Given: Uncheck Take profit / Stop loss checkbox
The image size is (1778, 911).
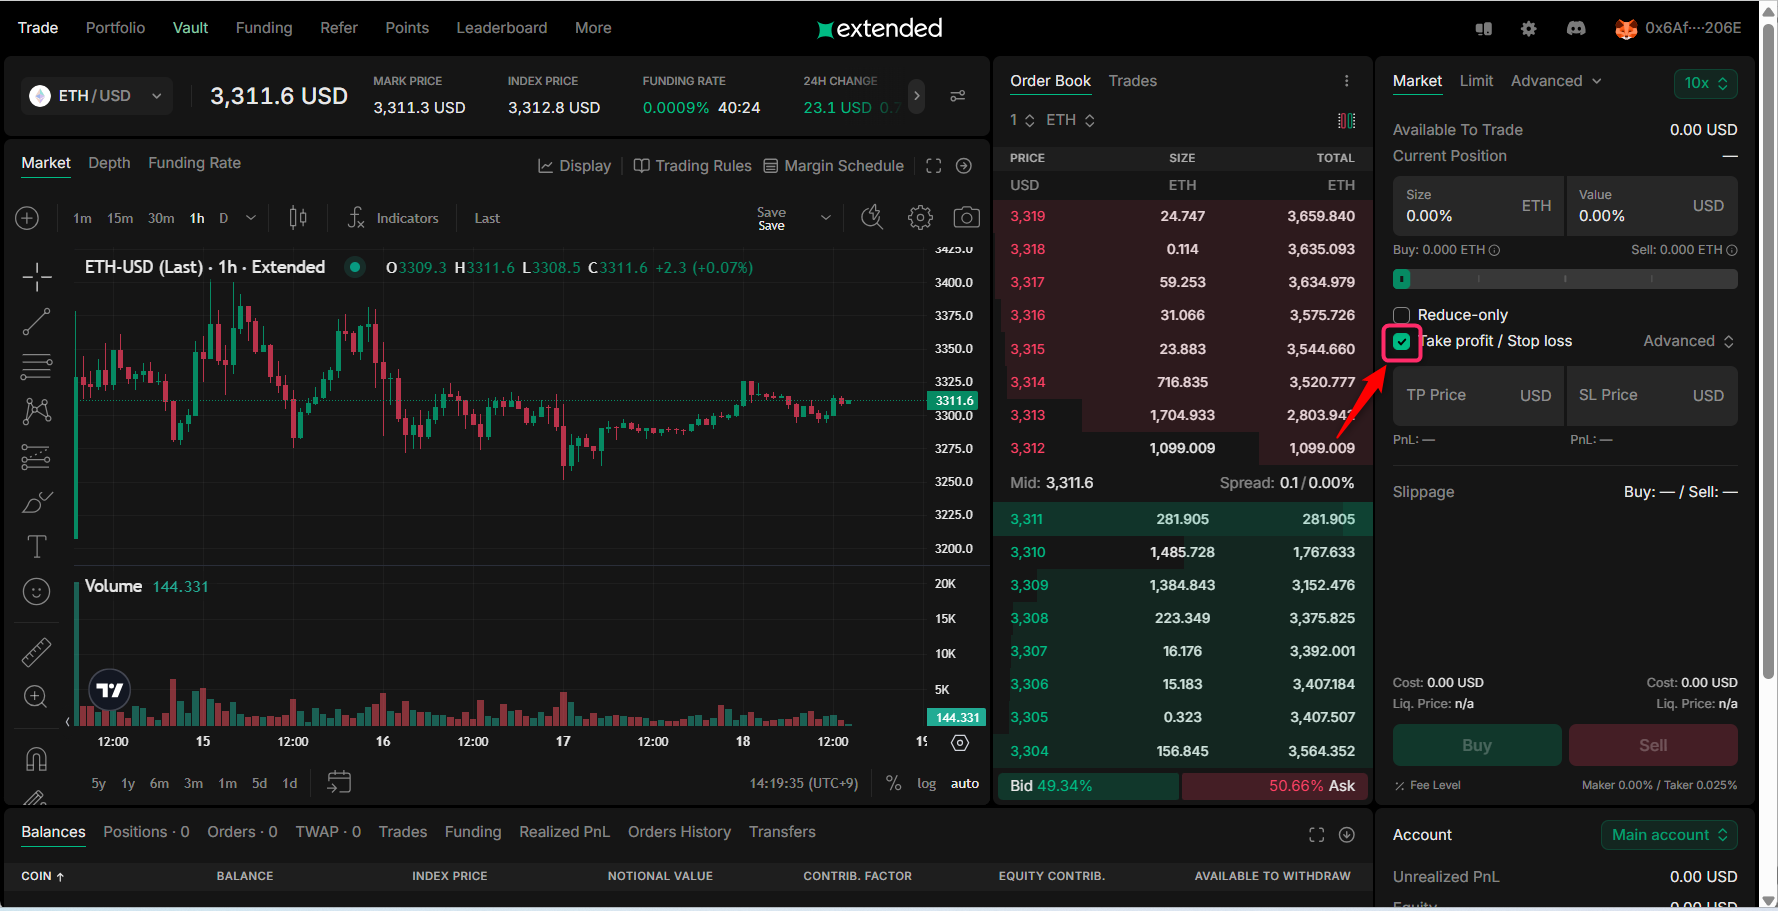Looking at the screenshot, I should pos(1402,342).
